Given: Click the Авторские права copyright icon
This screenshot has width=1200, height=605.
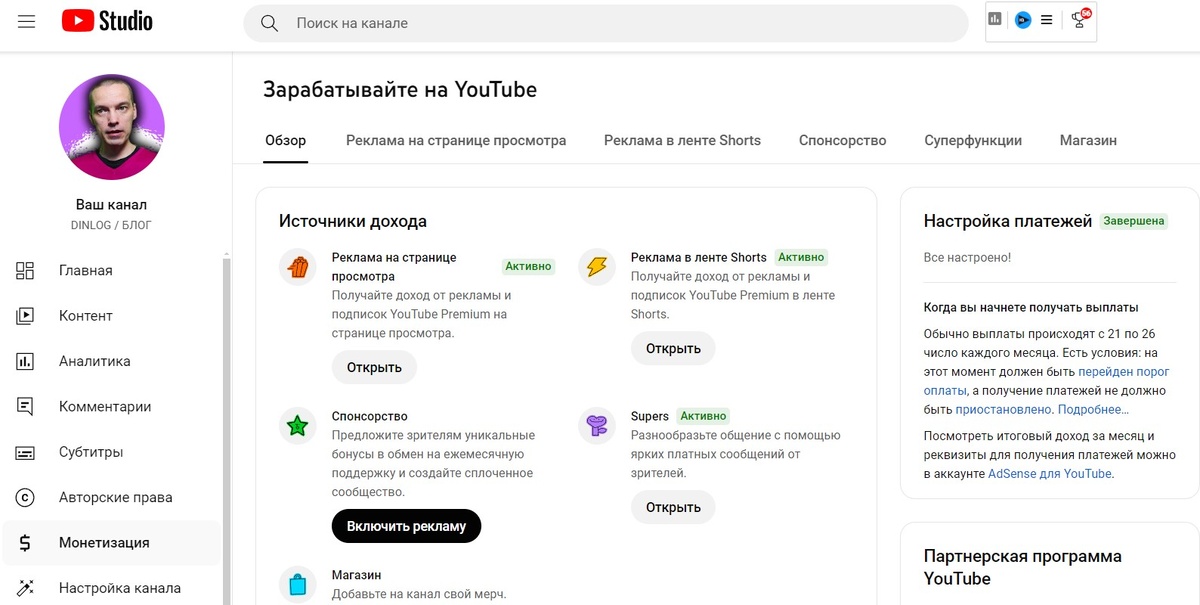Looking at the screenshot, I should pos(26,497).
